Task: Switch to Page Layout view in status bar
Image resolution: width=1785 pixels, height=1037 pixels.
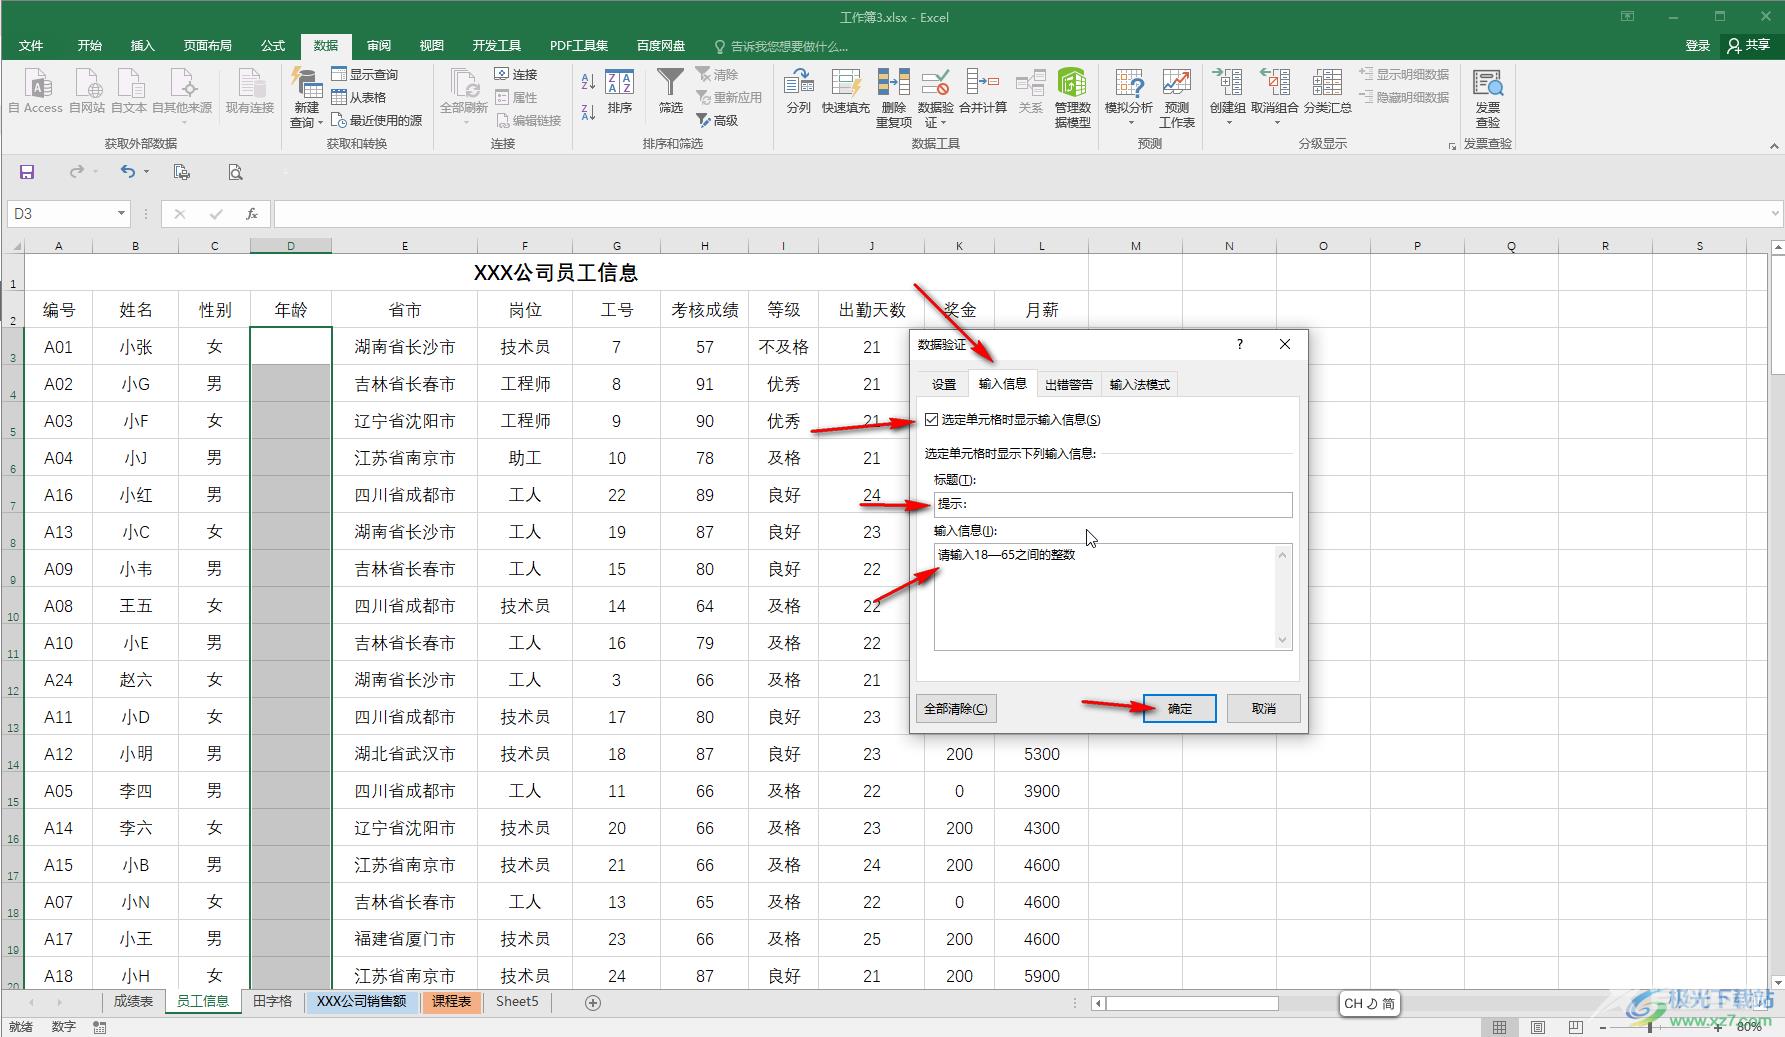Action: point(1537,1027)
